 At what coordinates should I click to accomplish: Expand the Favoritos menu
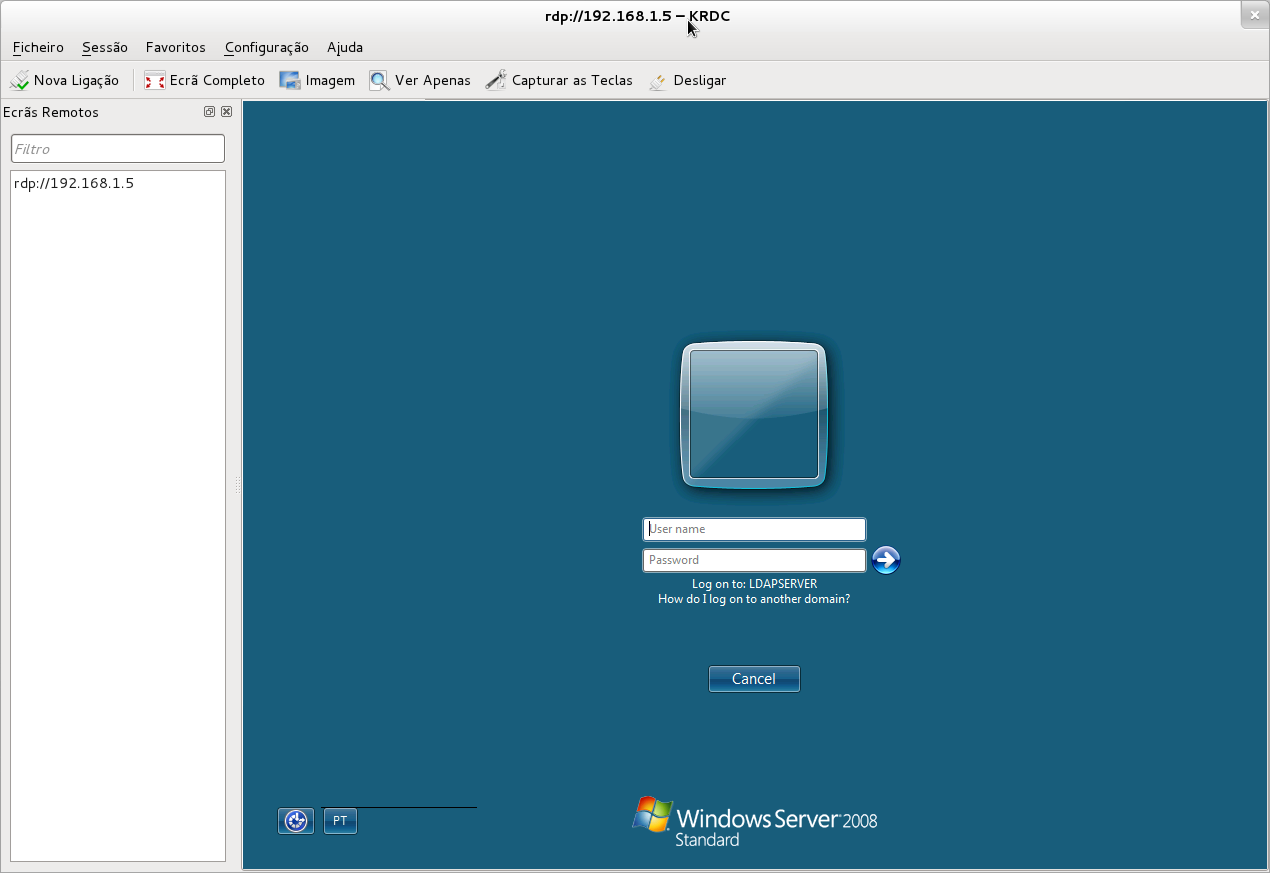tap(175, 47)
